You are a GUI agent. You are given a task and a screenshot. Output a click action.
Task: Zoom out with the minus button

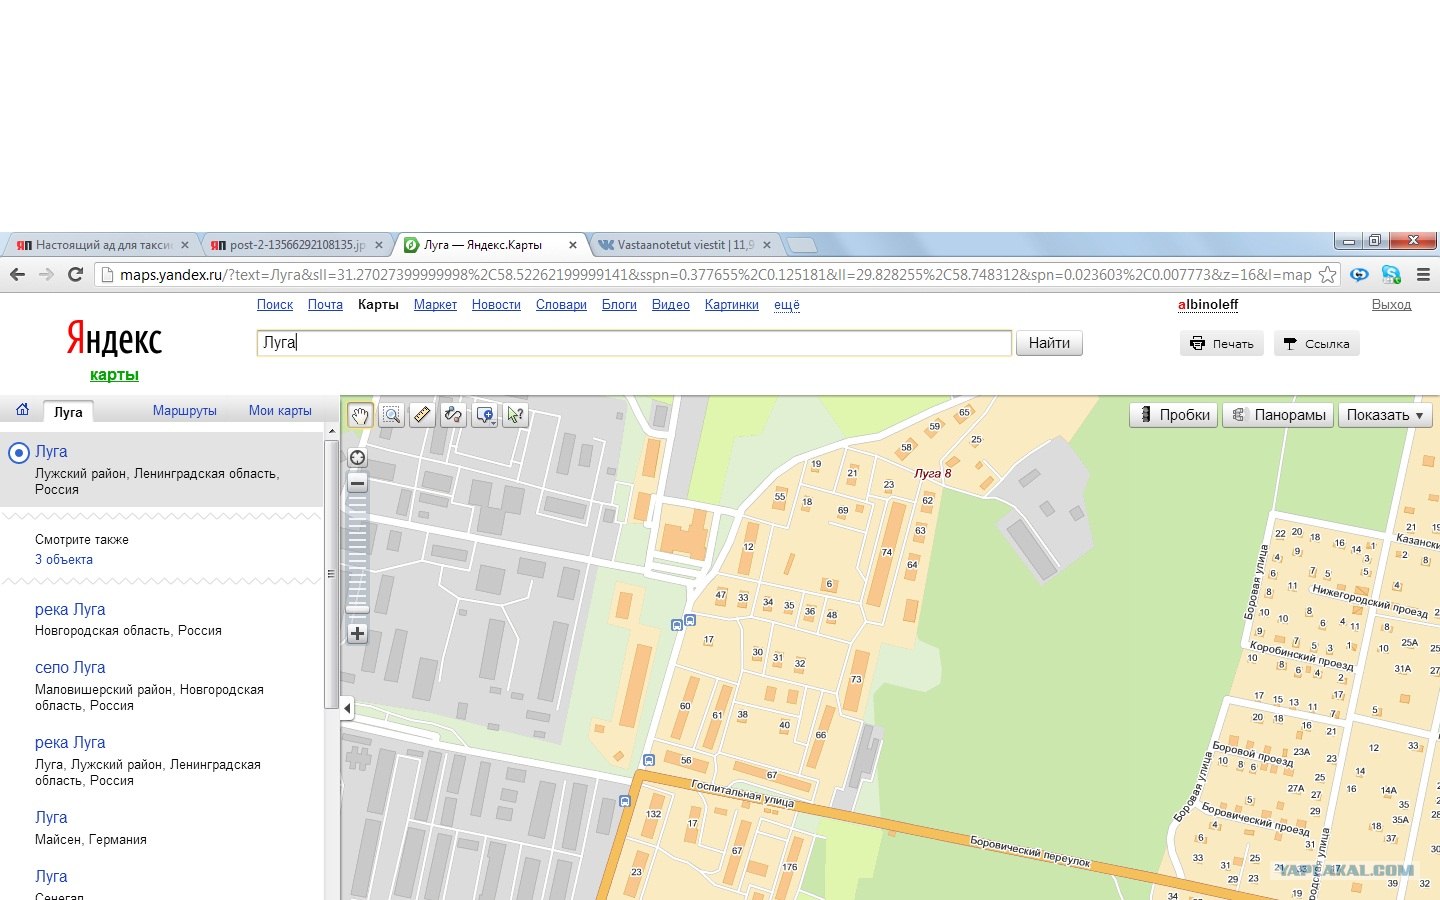[x=357, y=483]
